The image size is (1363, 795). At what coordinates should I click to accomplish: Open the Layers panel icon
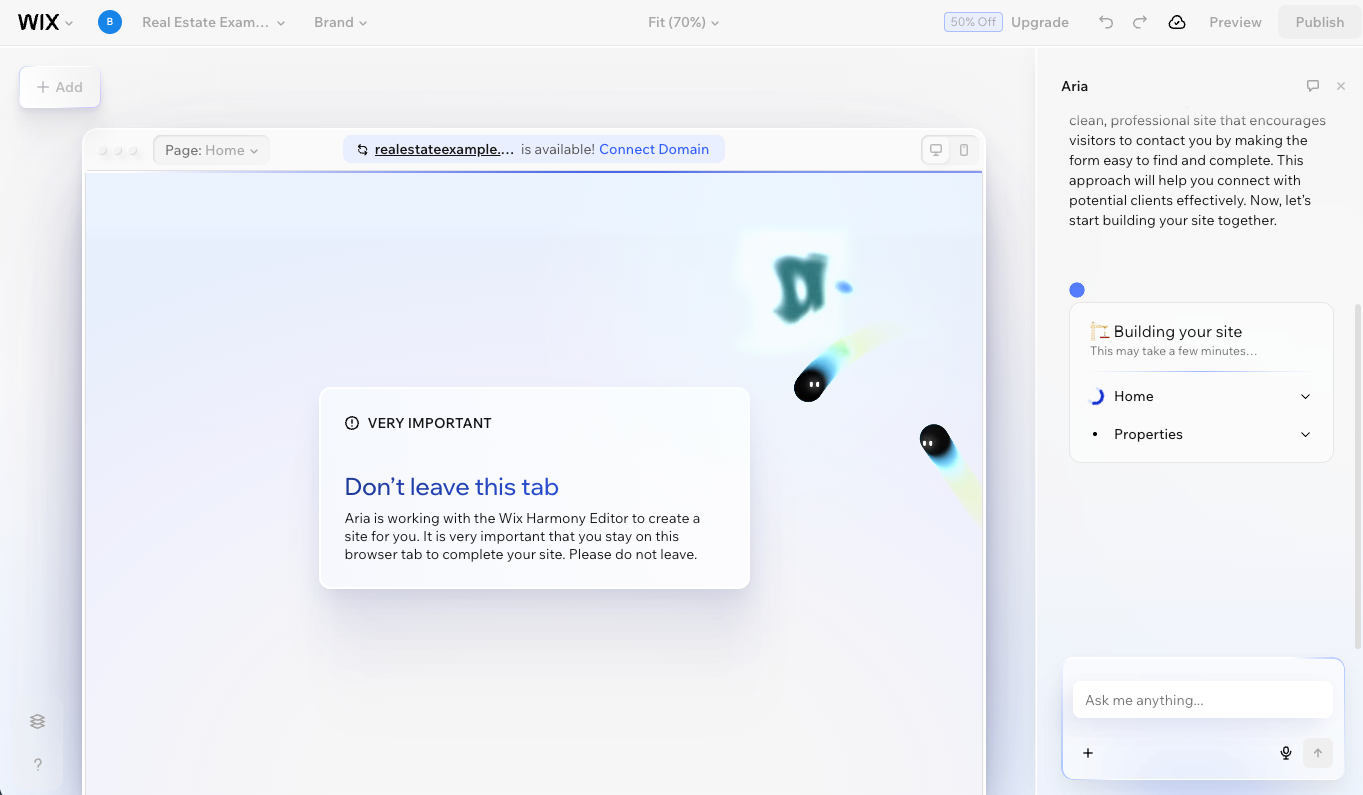[x=38, y=721]
